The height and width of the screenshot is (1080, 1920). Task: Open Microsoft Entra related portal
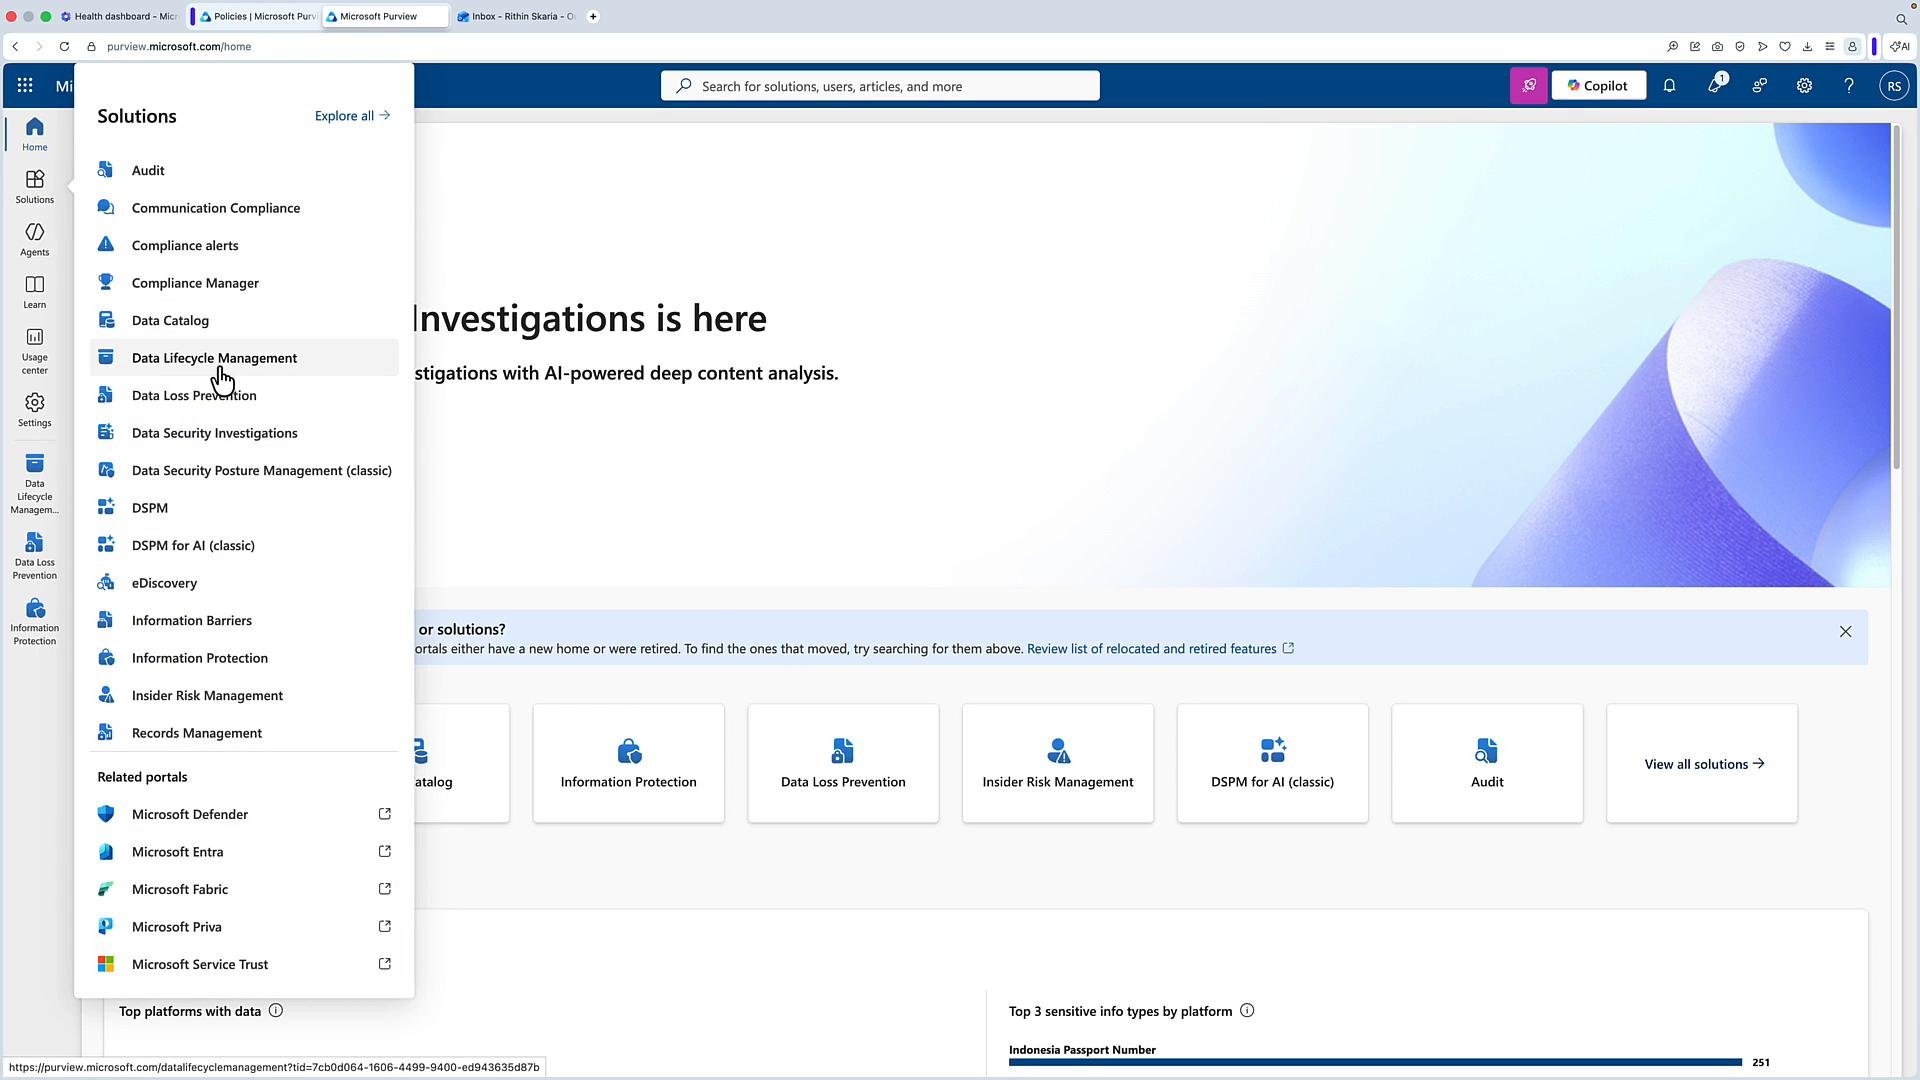(x=244, y=852)
